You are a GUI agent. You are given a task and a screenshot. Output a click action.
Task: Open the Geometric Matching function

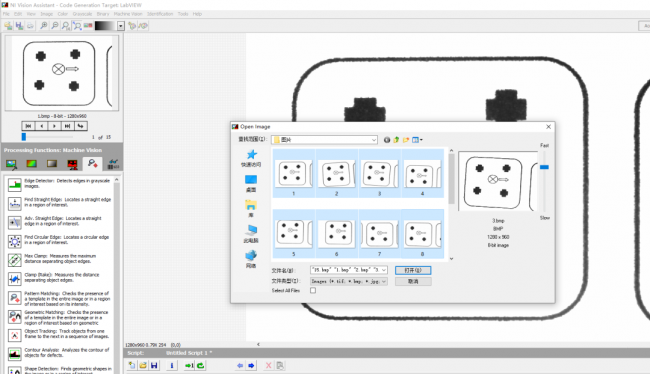tap(59, 317)
